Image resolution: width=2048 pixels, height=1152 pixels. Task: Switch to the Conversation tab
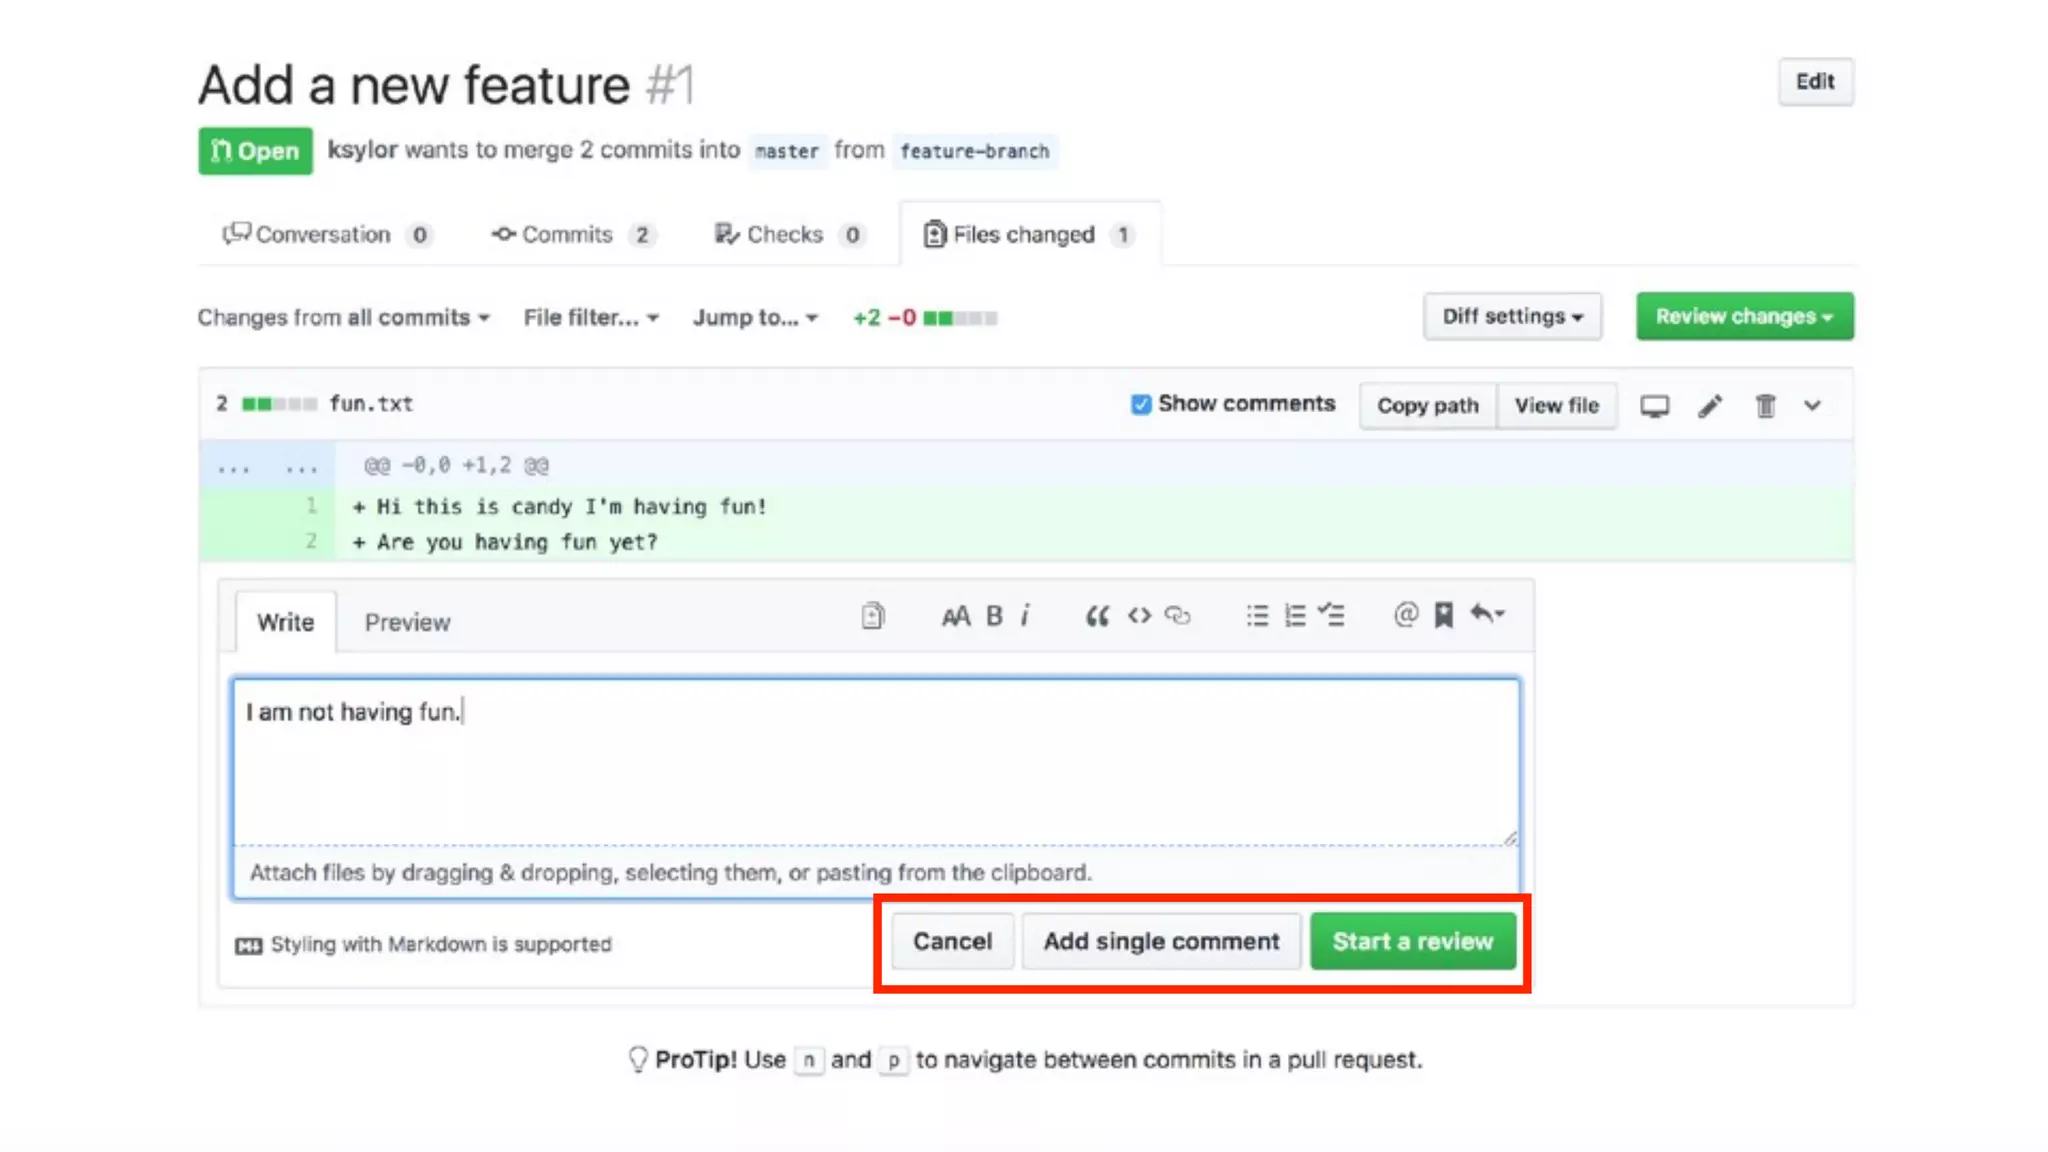(x=322, y=235)
